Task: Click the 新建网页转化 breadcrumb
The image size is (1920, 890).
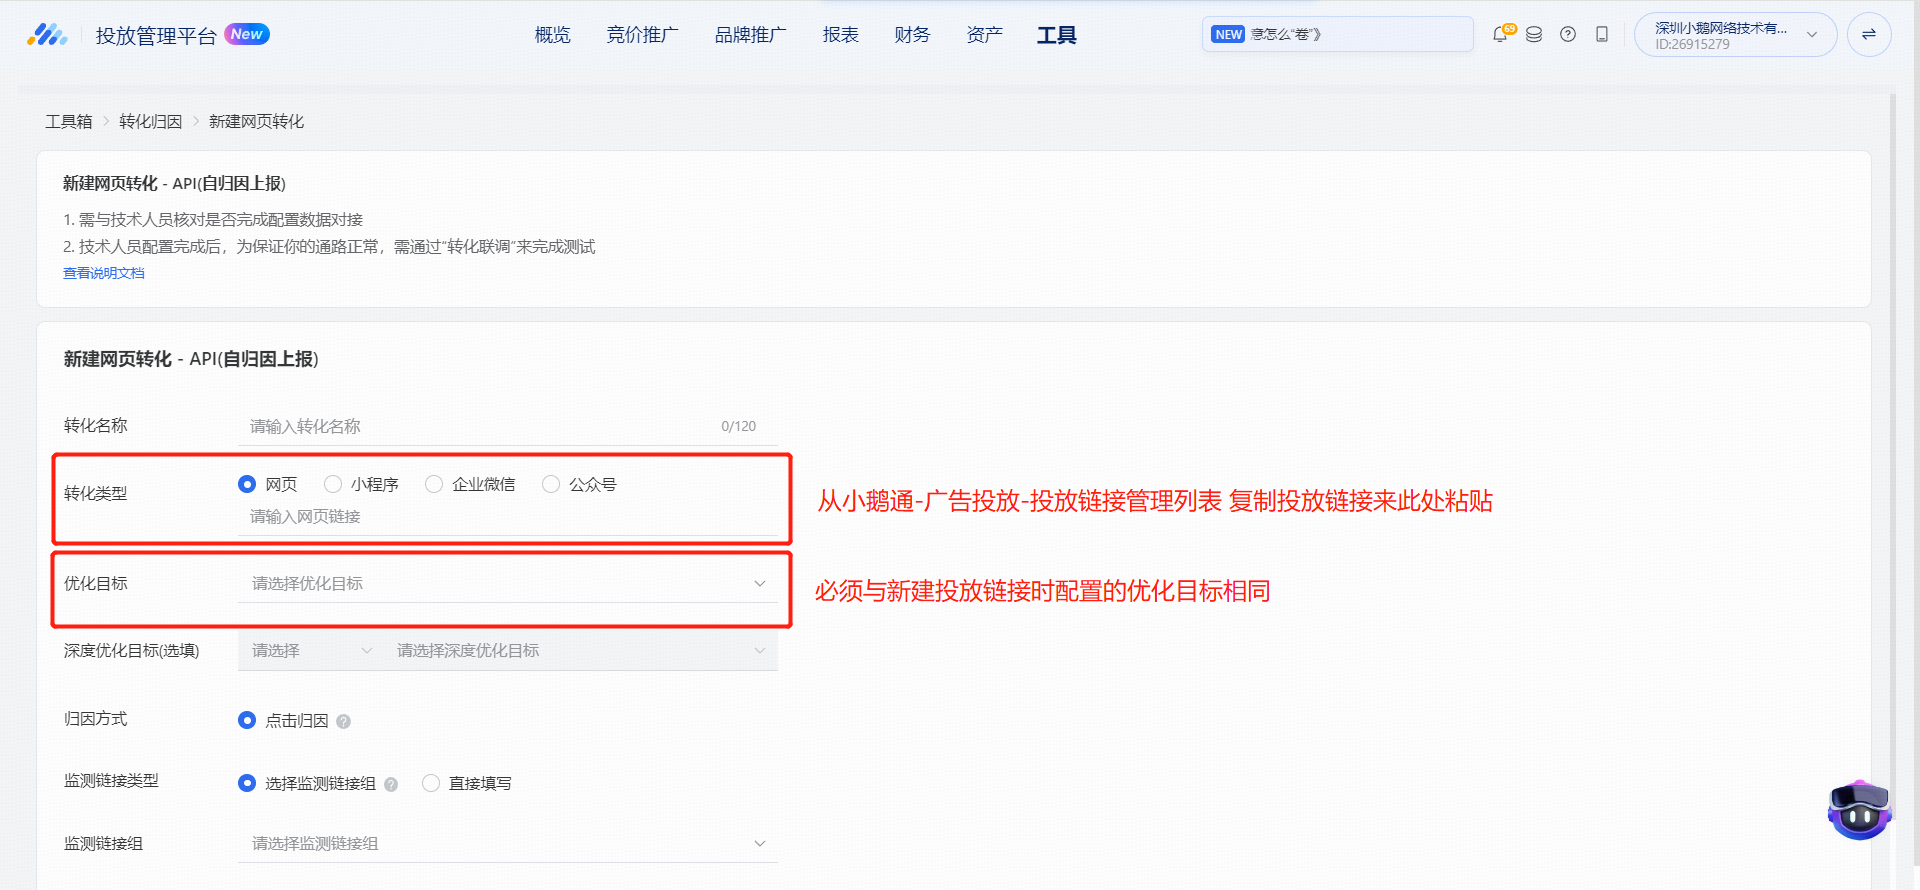Action: click(257, 121)
